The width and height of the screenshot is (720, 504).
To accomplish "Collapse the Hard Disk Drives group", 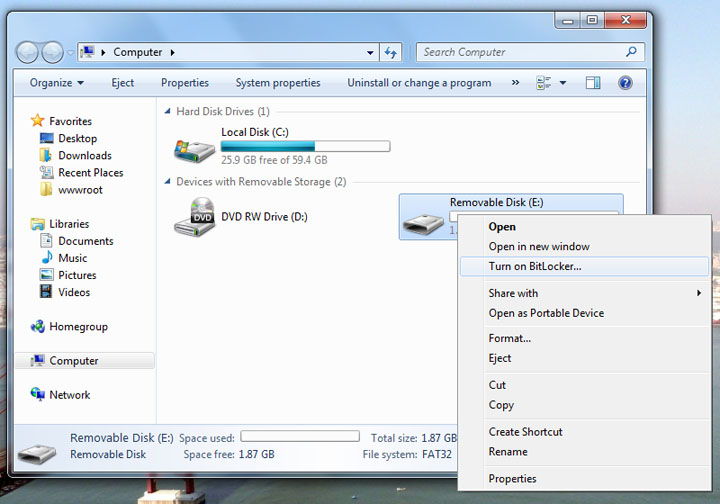I will [x=168, y=111].
